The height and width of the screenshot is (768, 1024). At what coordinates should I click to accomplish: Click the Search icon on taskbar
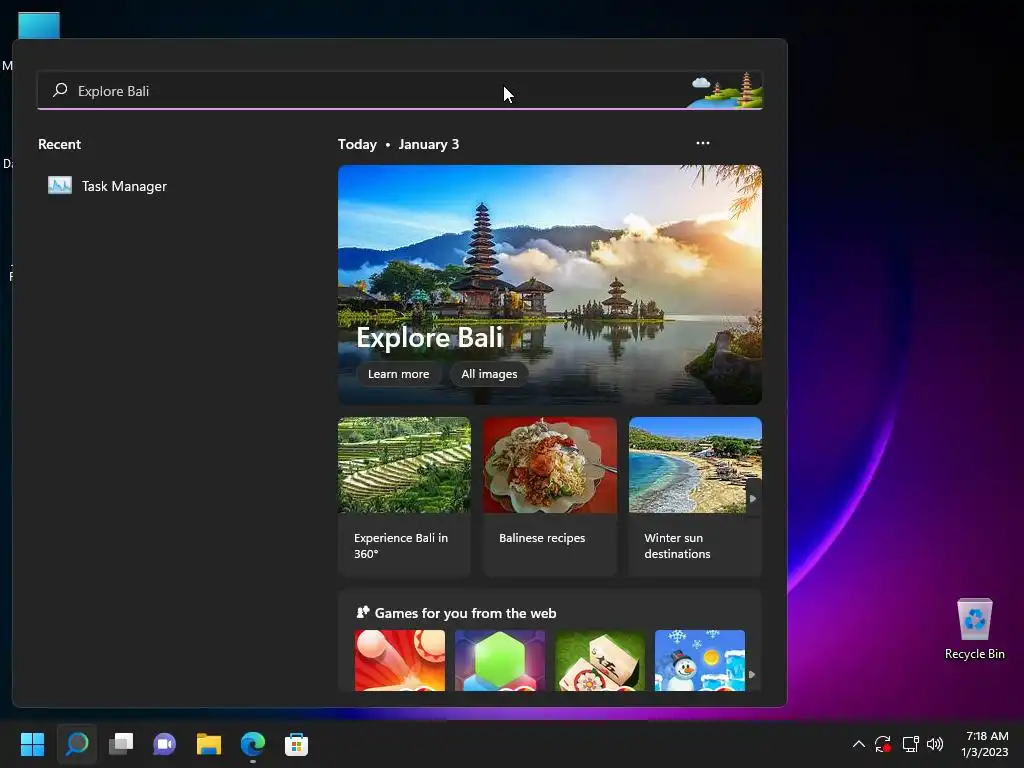click(77, 744)
